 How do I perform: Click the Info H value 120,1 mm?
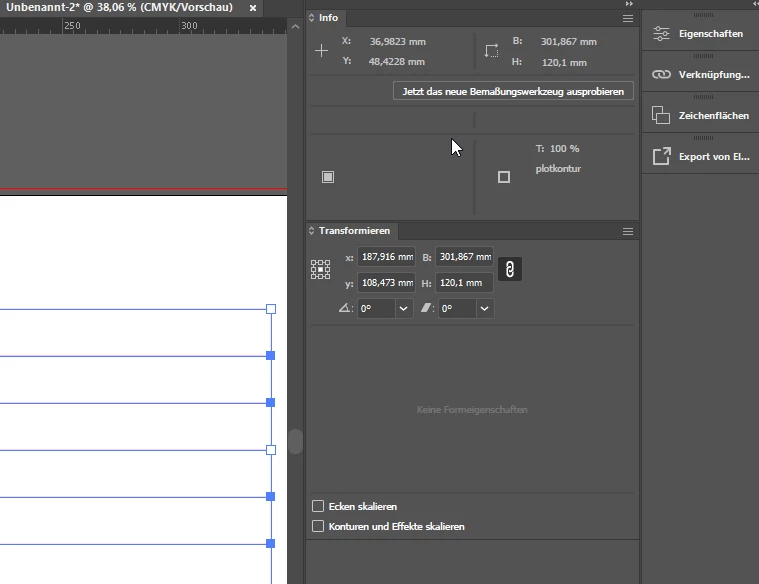coord(564,62)
